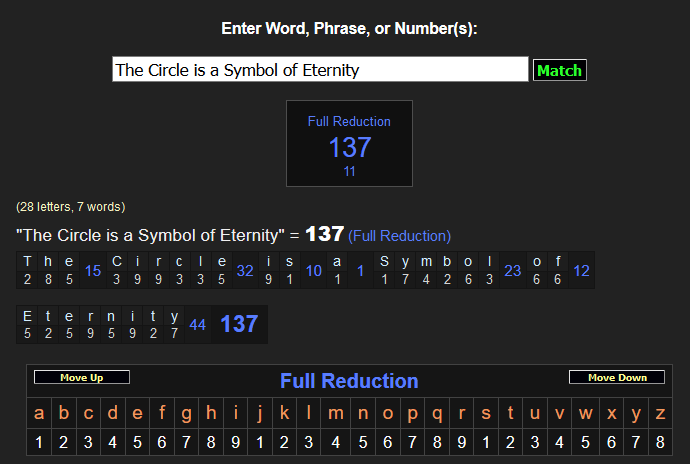
Task: Click the Move Up button
Action: pos(82,378)
